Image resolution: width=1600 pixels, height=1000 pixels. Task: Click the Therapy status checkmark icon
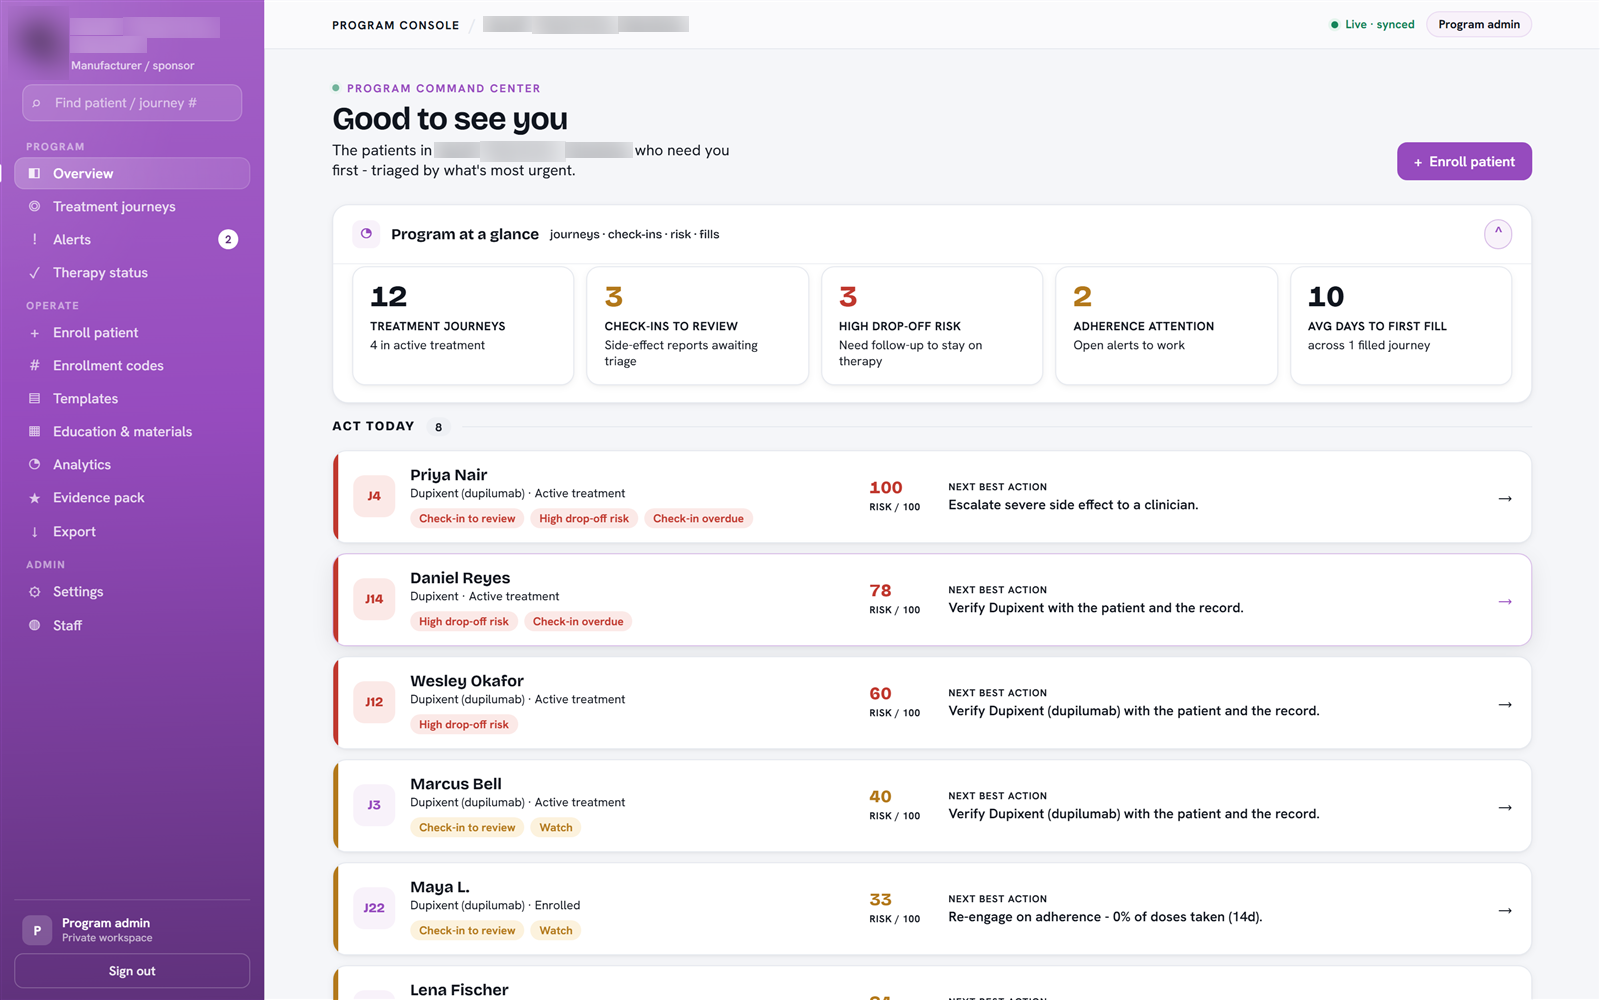[34, 272]
